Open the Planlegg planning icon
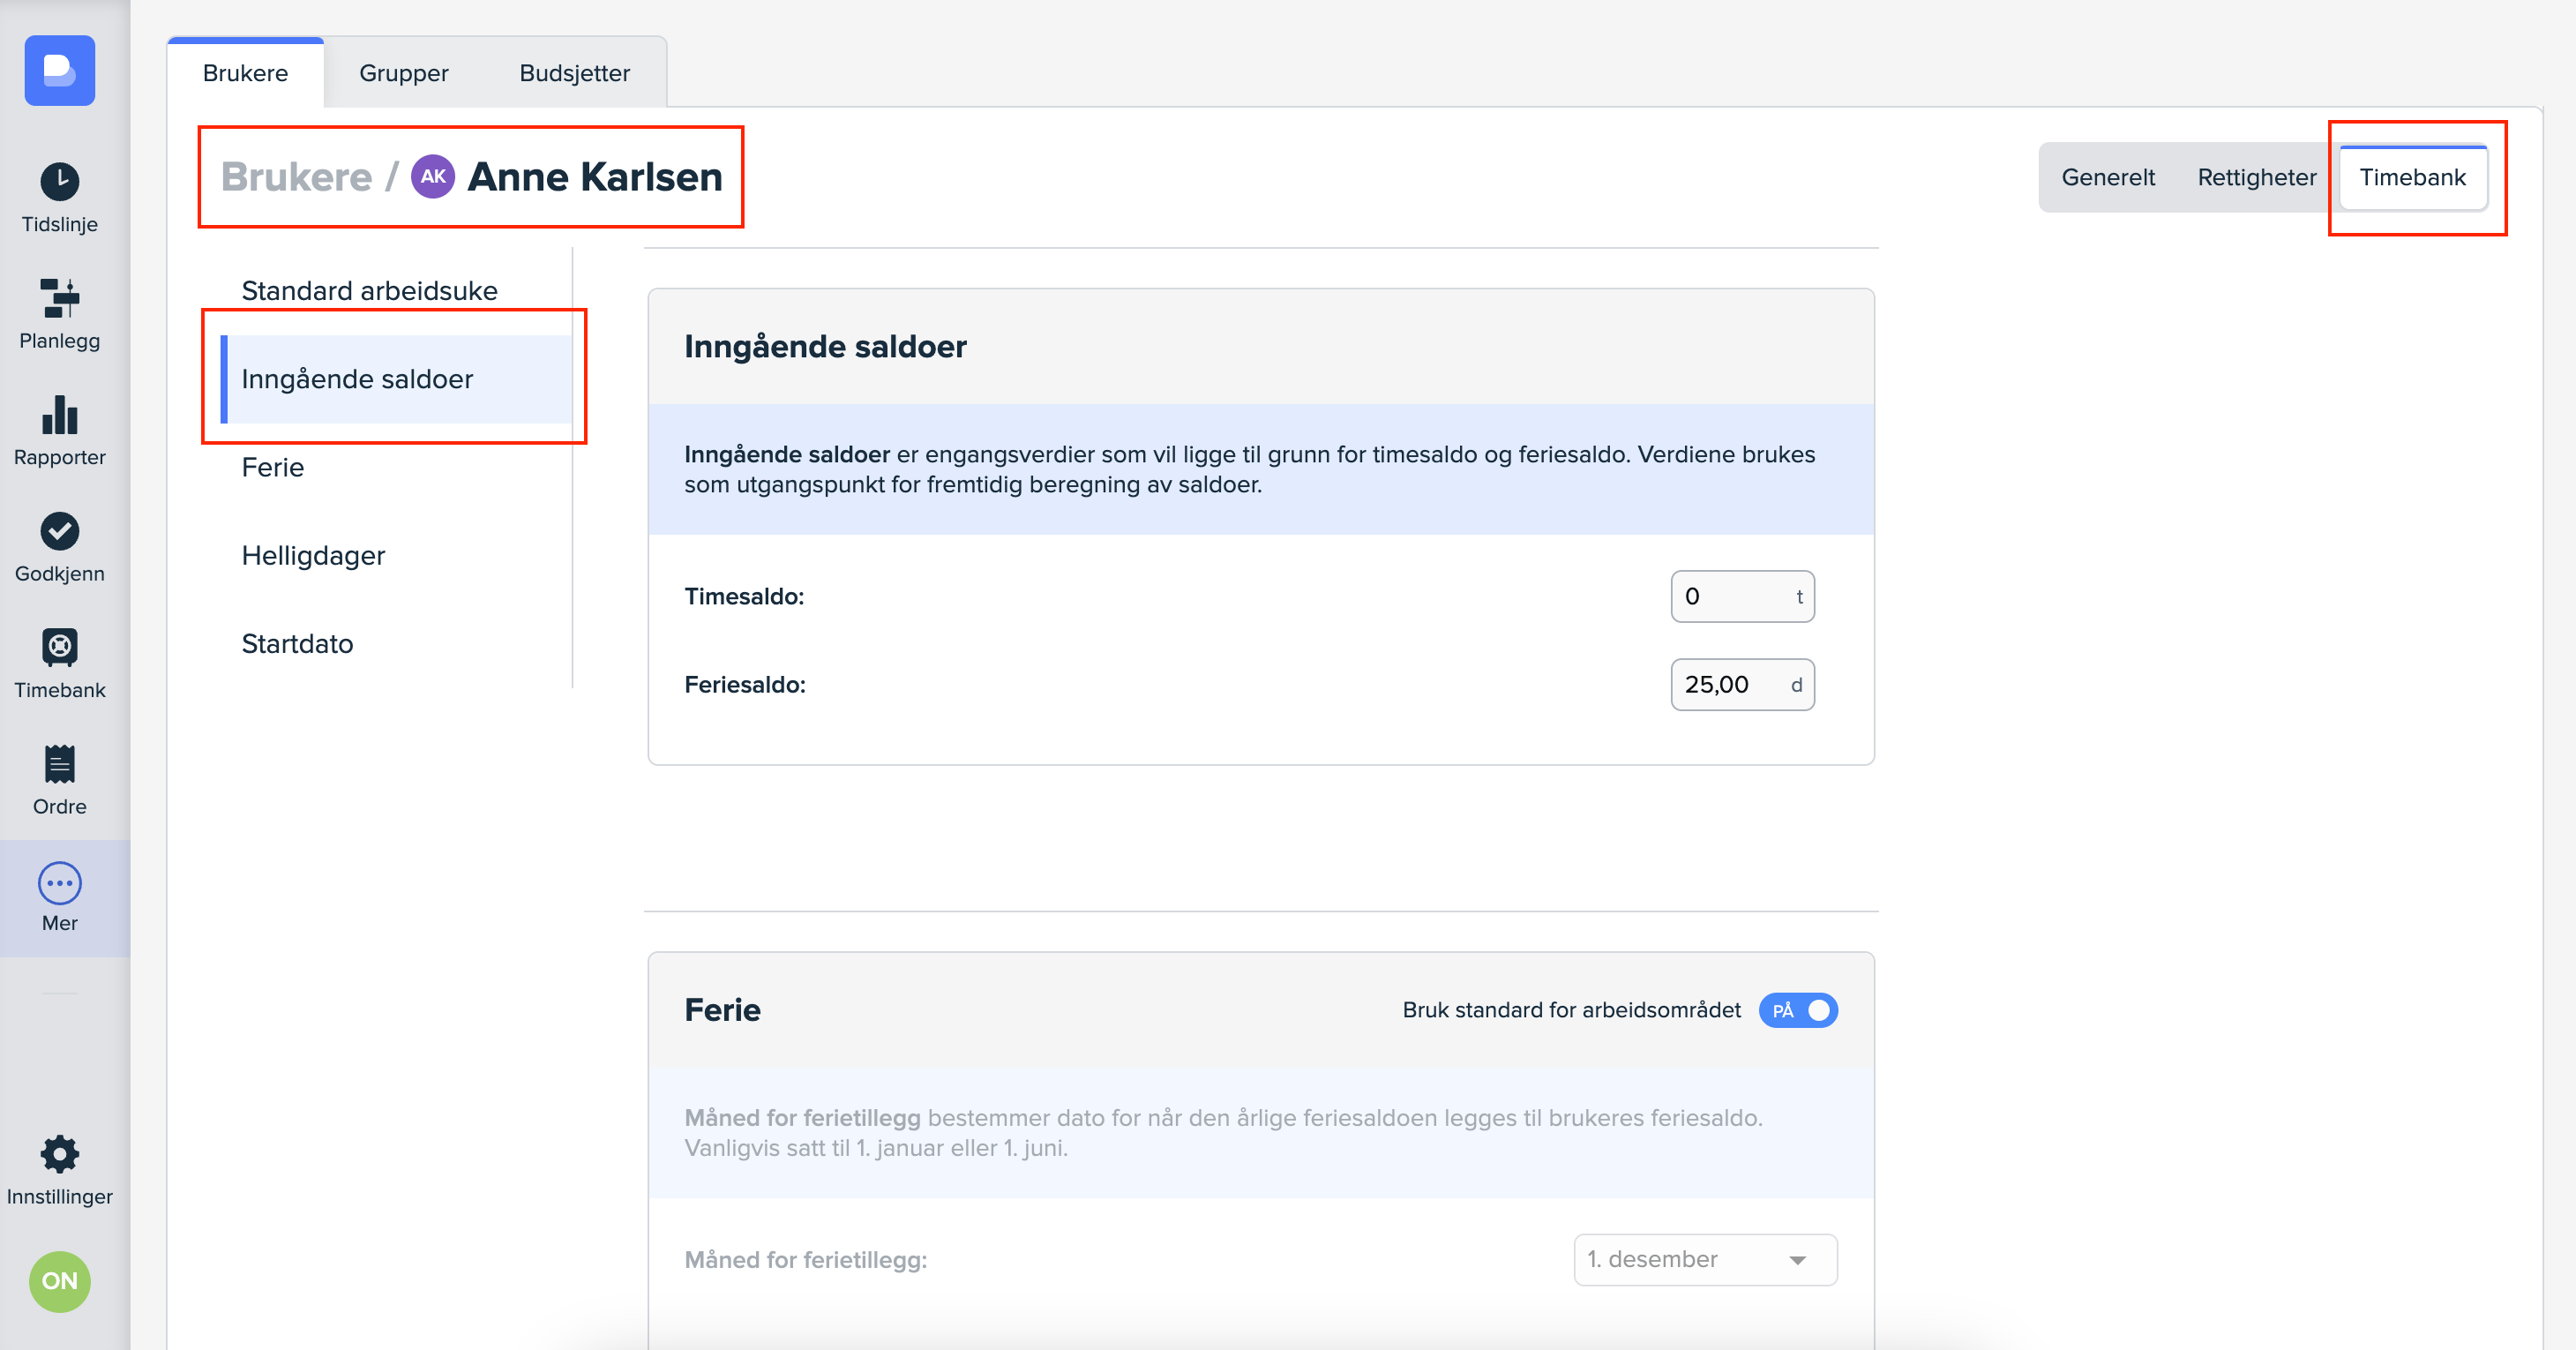 pos(59,298)
